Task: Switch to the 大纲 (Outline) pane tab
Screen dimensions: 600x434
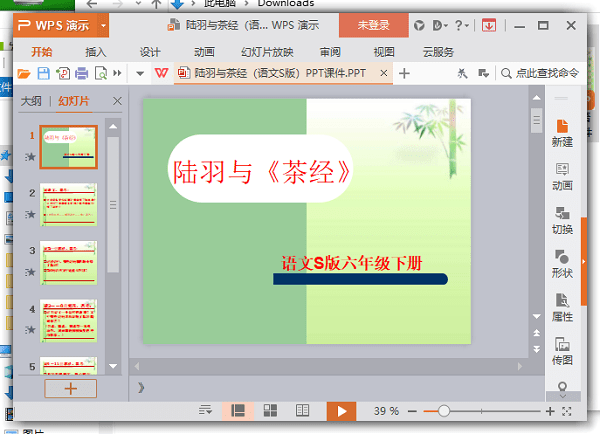Action: (x=31, y=101)
